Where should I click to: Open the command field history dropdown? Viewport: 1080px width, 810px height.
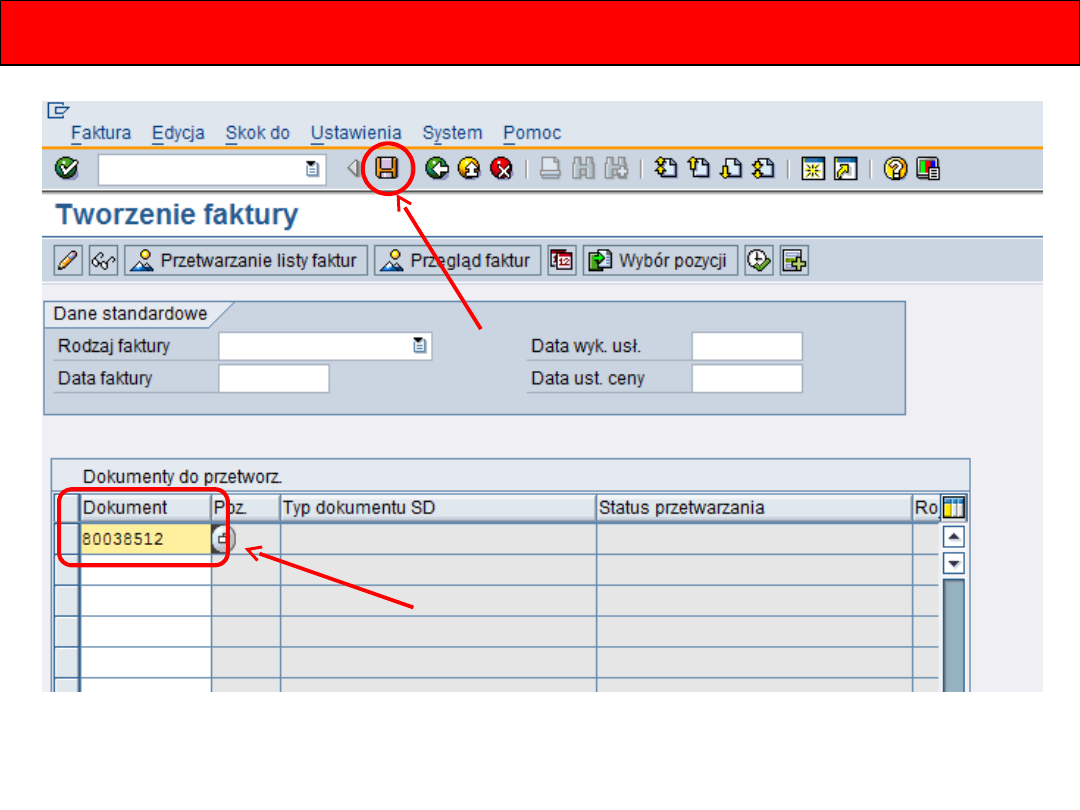(314, 170)
